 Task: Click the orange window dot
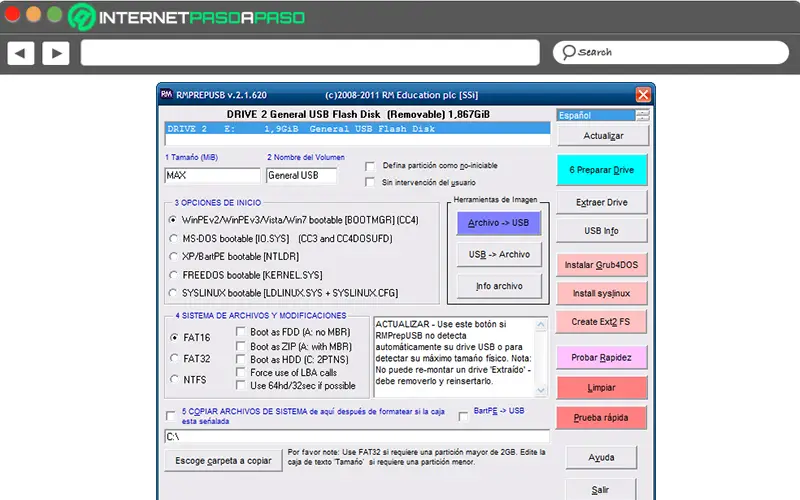33,14
